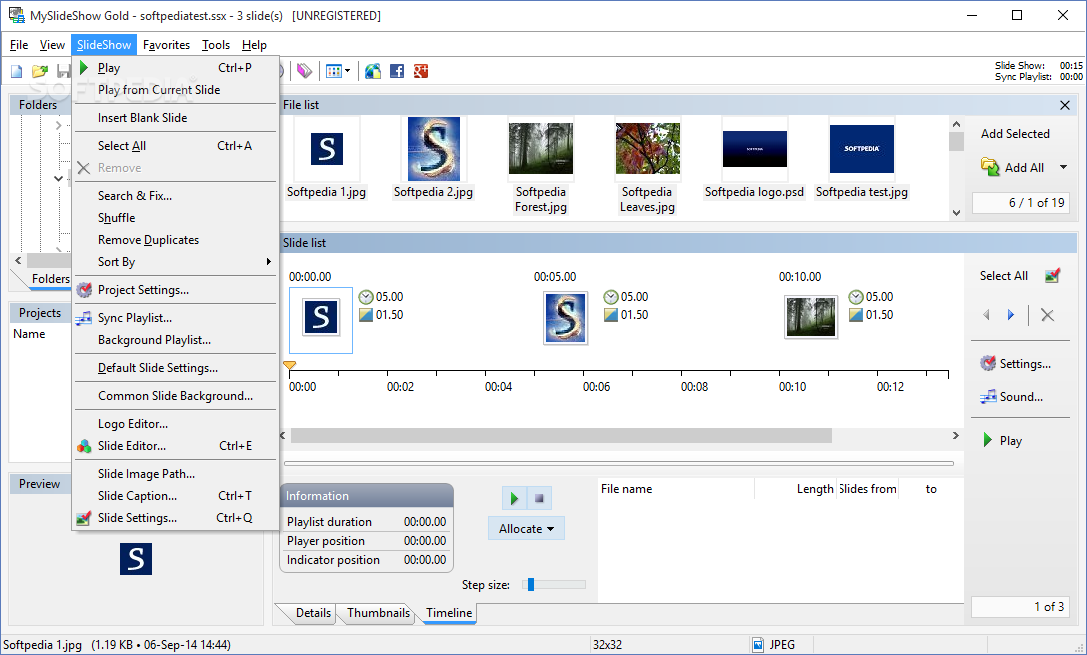Select Slide Image Path menu item
The height and width of the screenshot is (655, 1087).
[175, 473]
